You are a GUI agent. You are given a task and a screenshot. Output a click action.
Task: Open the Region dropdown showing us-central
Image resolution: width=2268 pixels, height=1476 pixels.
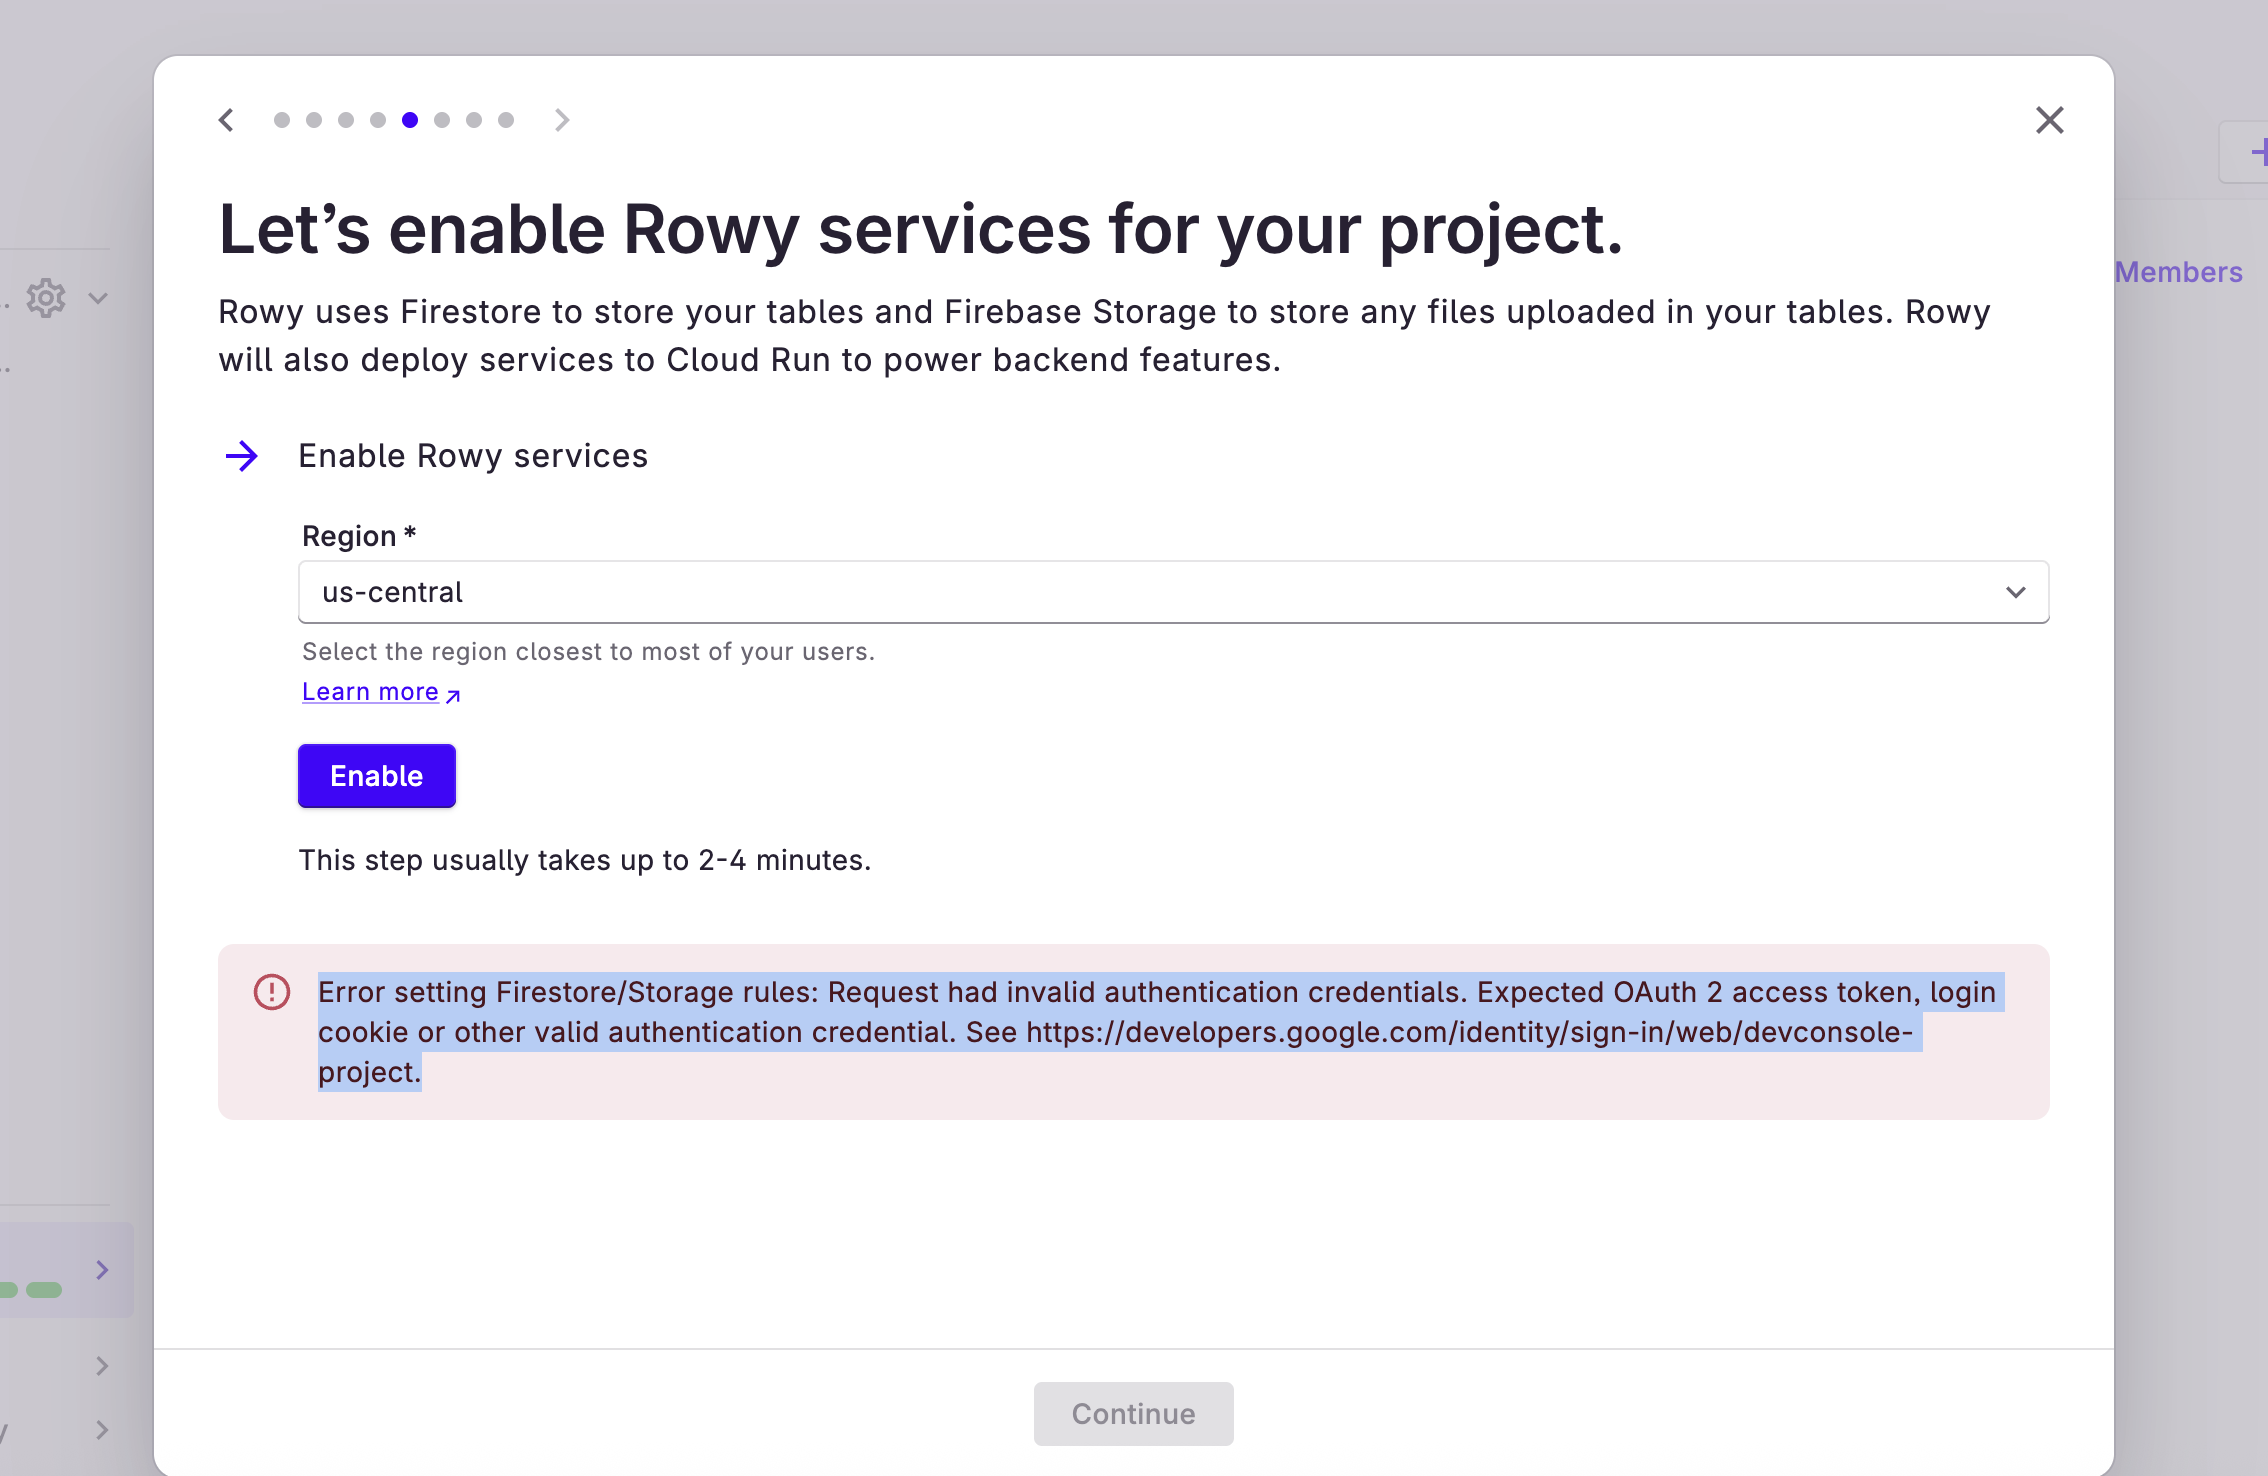tap(1174, 592)
